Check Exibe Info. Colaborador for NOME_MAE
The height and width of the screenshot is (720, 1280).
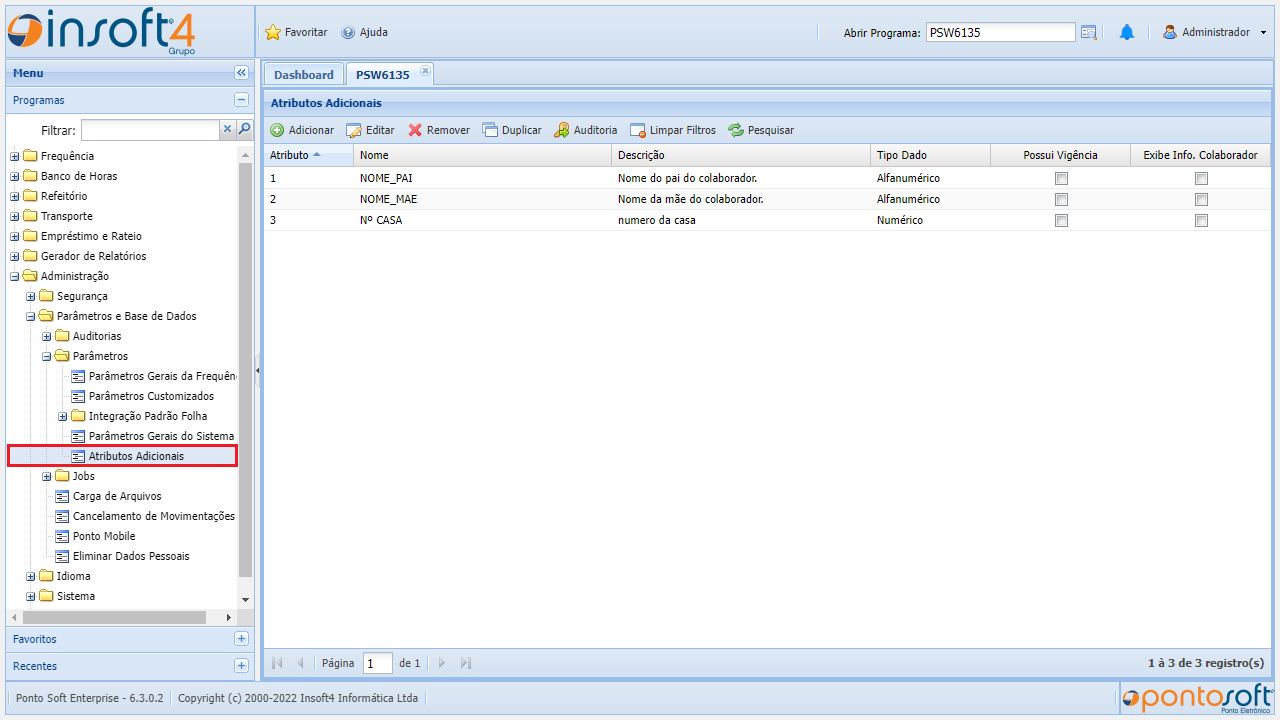(1201, 199)
